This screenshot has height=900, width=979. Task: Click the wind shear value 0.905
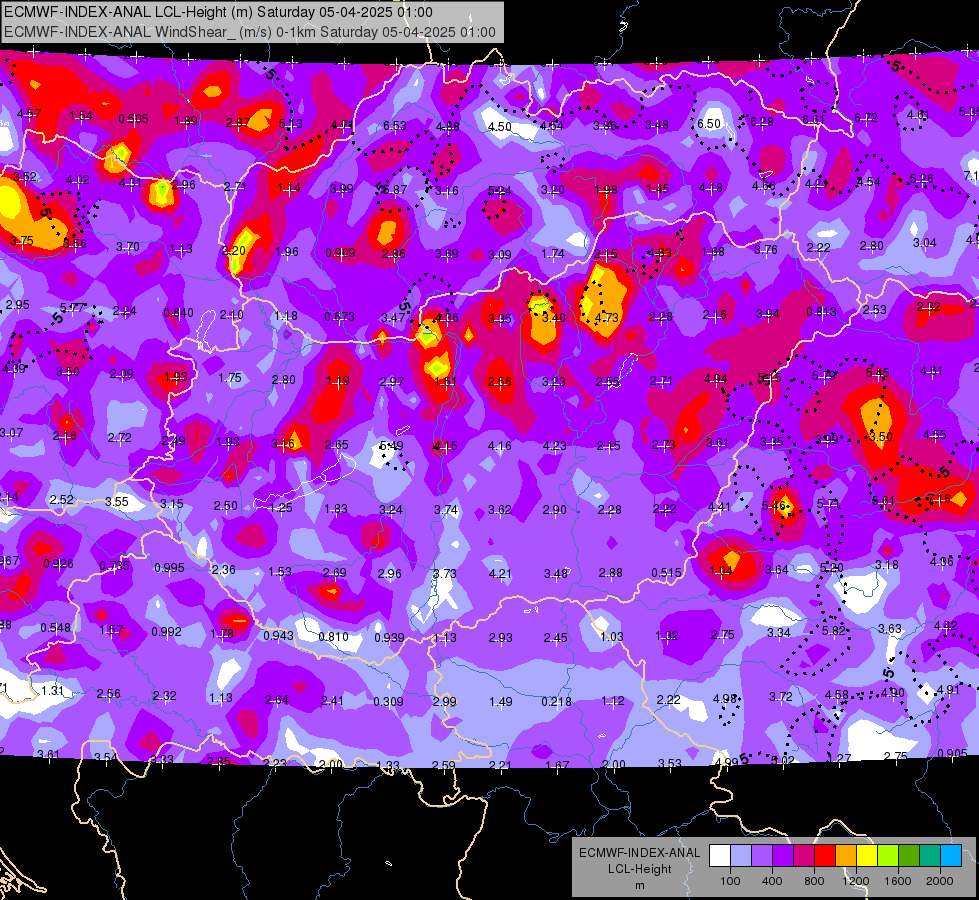pos(952,753)
